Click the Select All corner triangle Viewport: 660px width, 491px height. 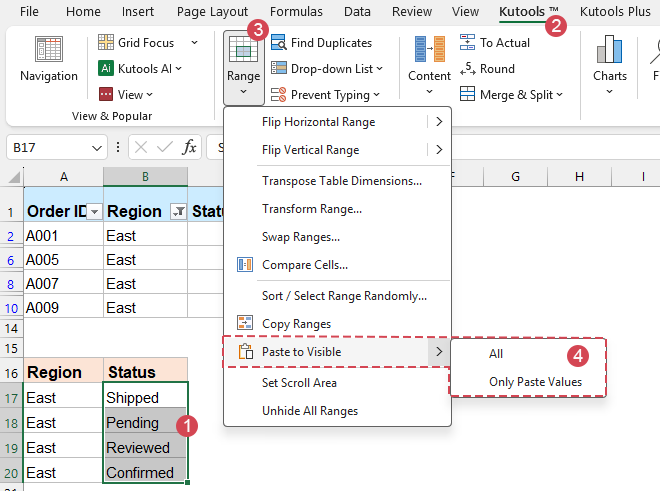point(14,177)
